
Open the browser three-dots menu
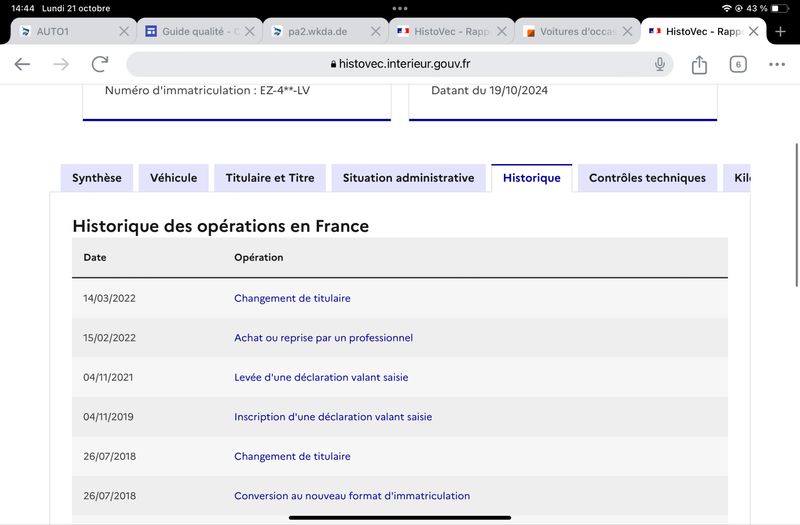777,64
